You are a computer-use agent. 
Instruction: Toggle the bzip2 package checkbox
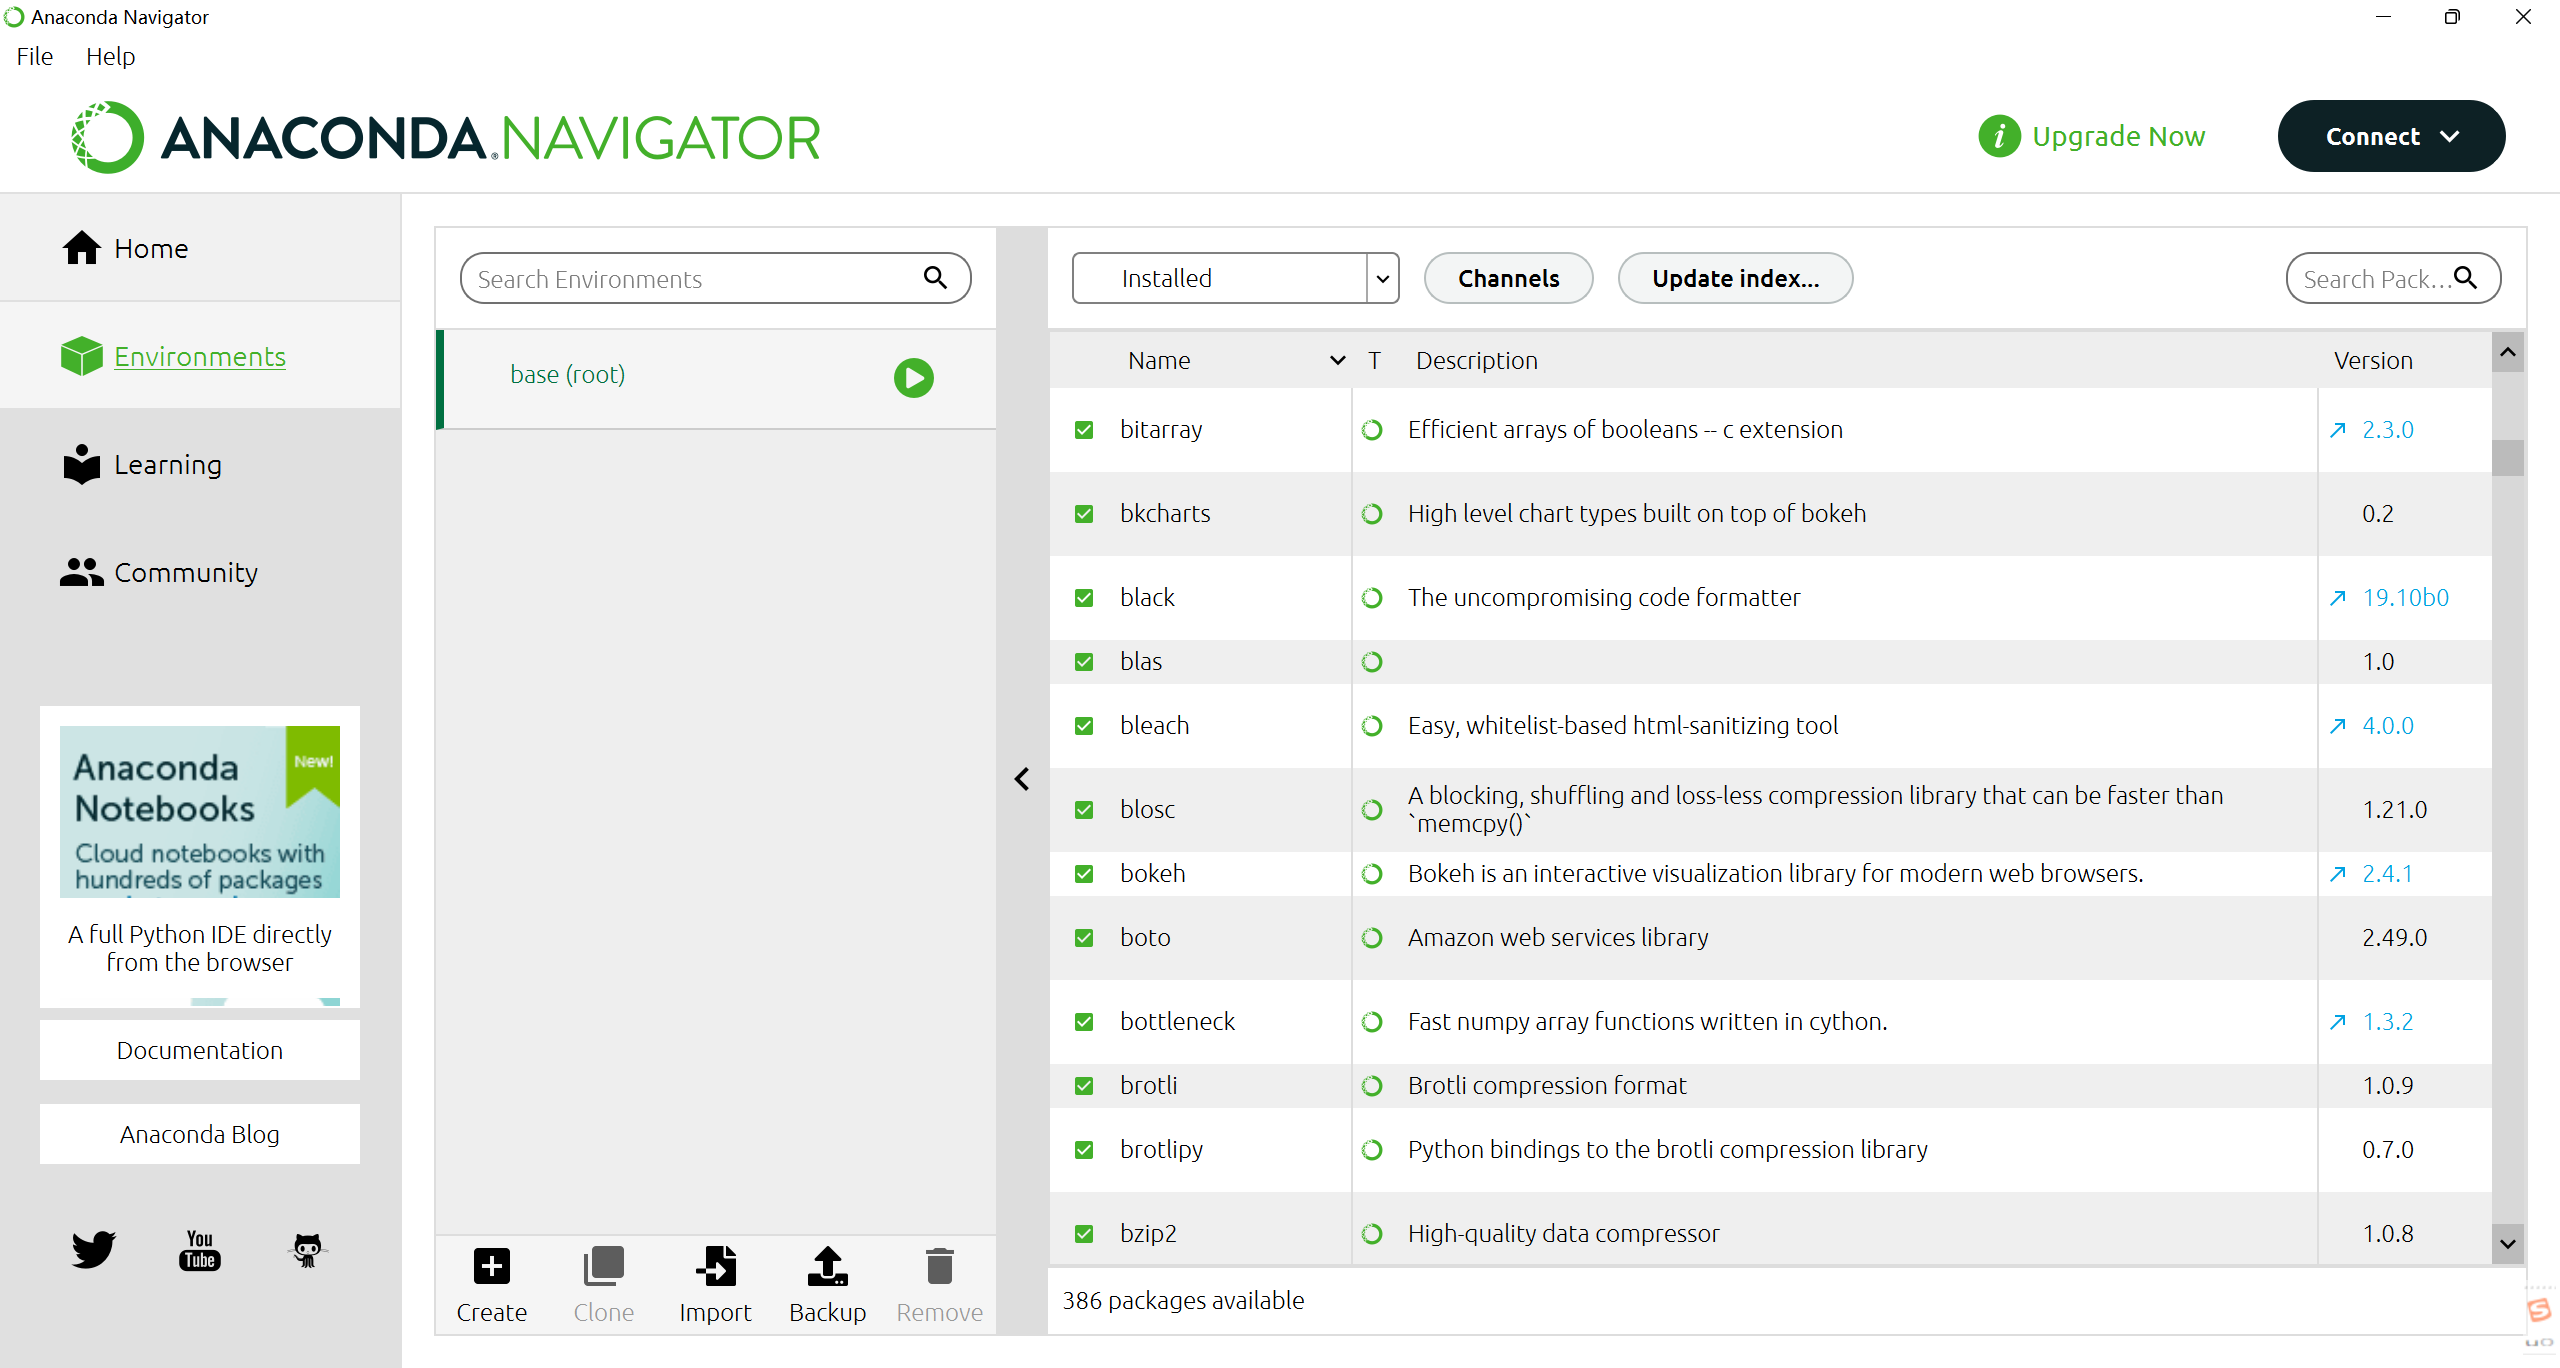1084,1234
